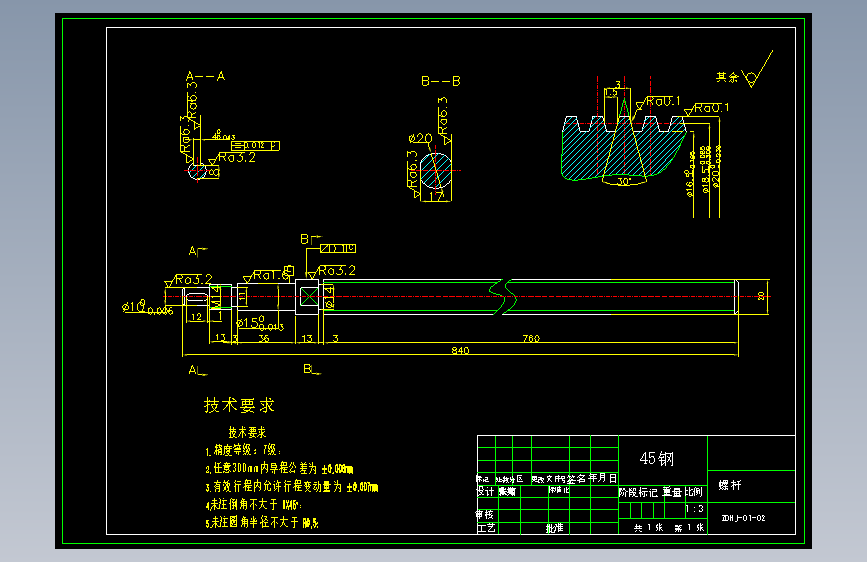The width and height of the screenshot is (867, 562).
Task: Click the 1:3 scale cell
Action: click(x=695, y=509)
